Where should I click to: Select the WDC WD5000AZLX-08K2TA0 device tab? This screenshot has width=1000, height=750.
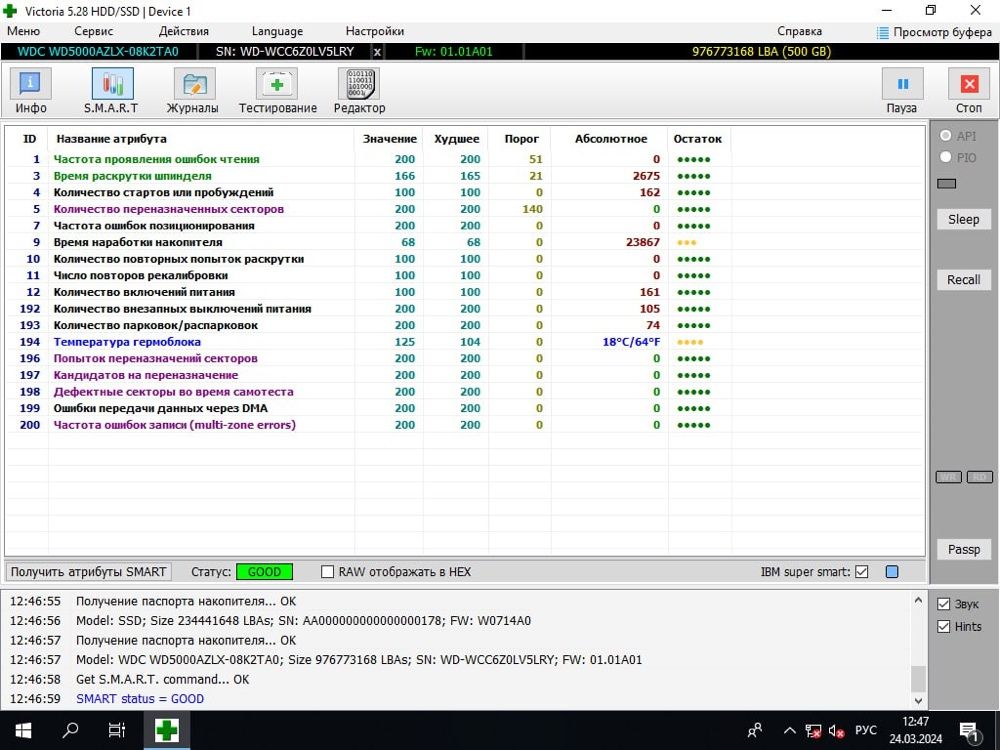tap(98, 52)
